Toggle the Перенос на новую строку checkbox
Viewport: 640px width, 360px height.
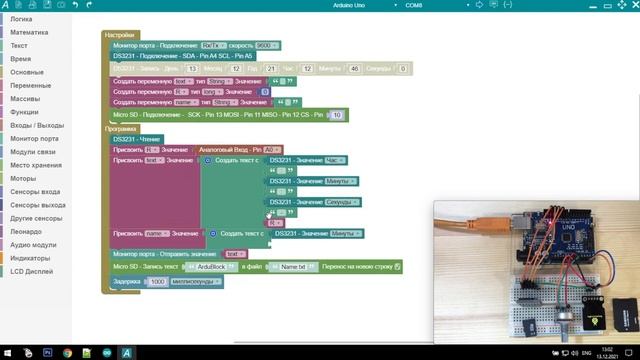click(397, 267)
